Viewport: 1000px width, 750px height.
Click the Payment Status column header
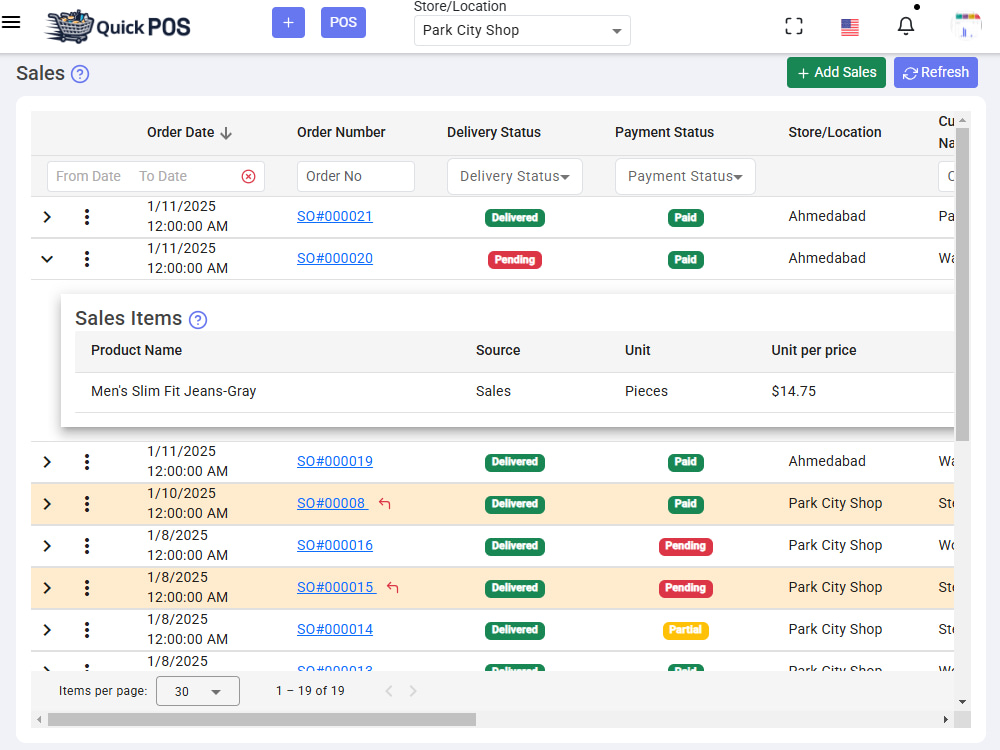[x=664, y=132]
